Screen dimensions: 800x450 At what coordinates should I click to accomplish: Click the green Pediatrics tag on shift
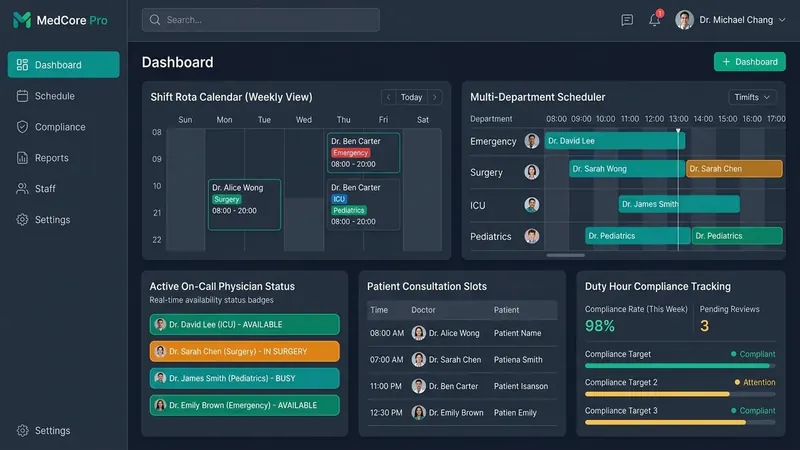[x=349, y=210]
